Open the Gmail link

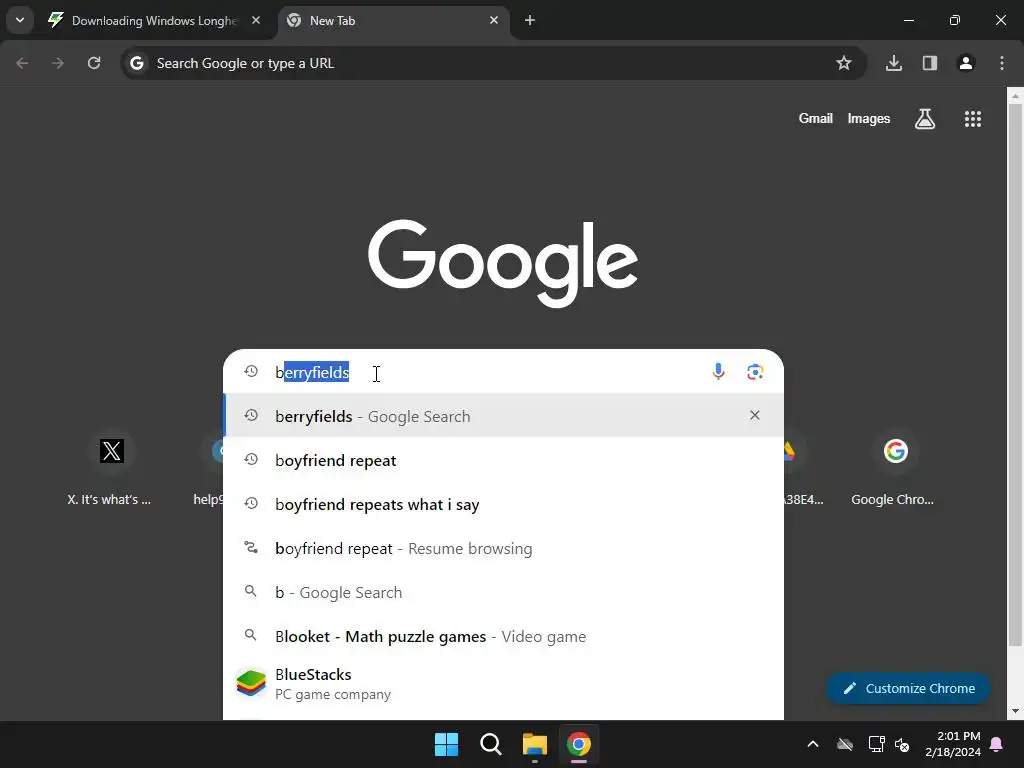pyautogui.click(x=816, y=118)
